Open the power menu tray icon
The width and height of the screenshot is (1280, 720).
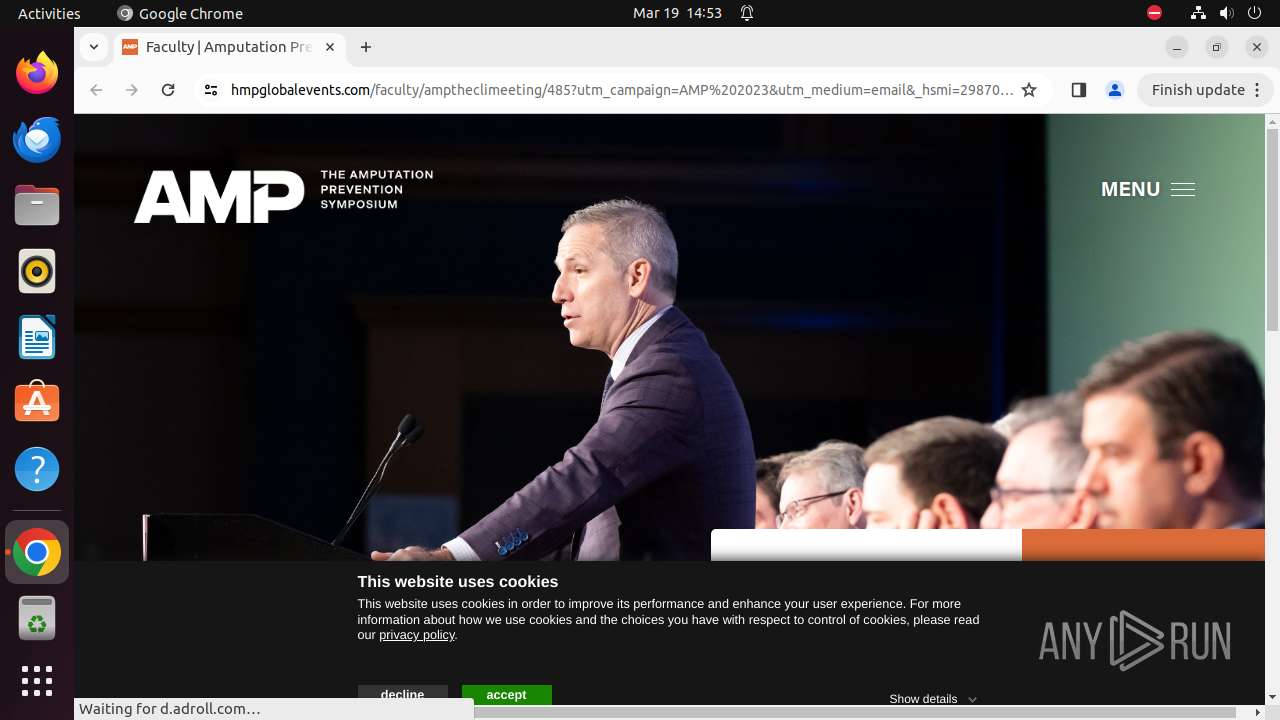point(1254,13)
